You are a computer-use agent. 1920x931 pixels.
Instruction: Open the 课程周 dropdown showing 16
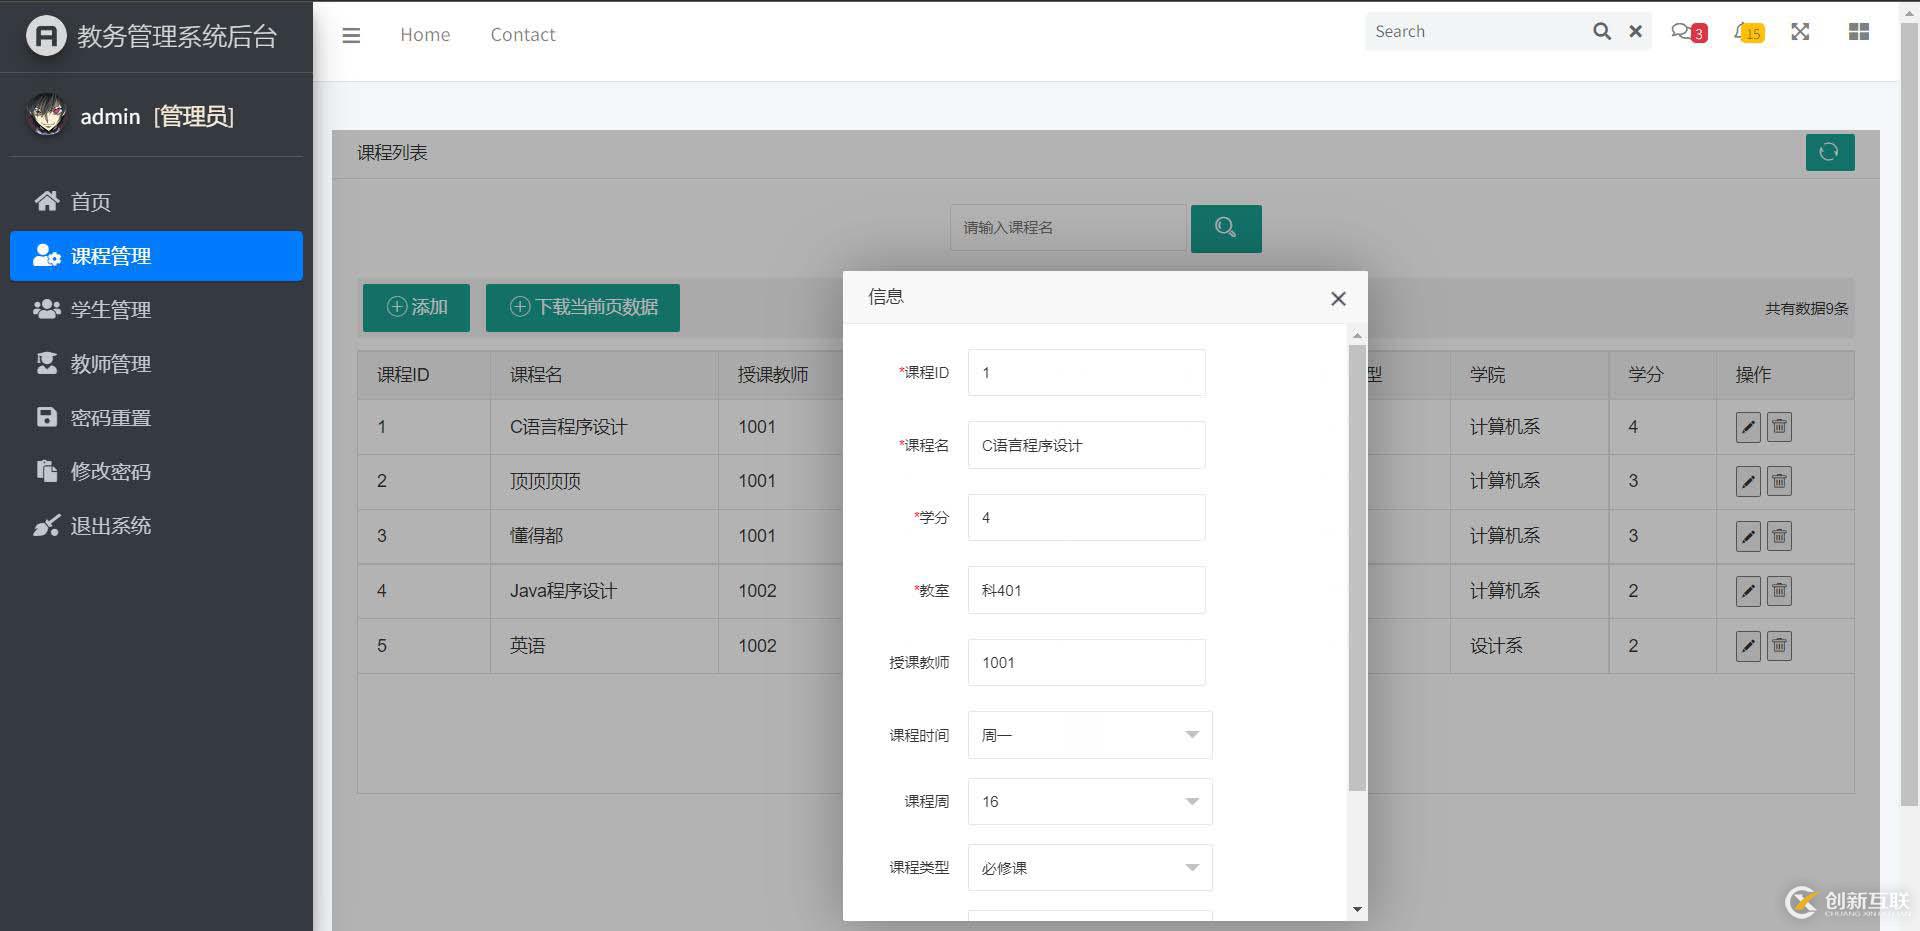1090,802
